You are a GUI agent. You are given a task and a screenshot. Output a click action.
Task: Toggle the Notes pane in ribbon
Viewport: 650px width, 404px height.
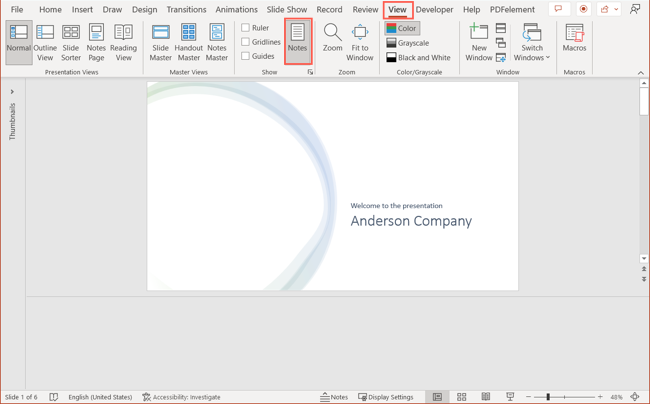coord(298,41)
